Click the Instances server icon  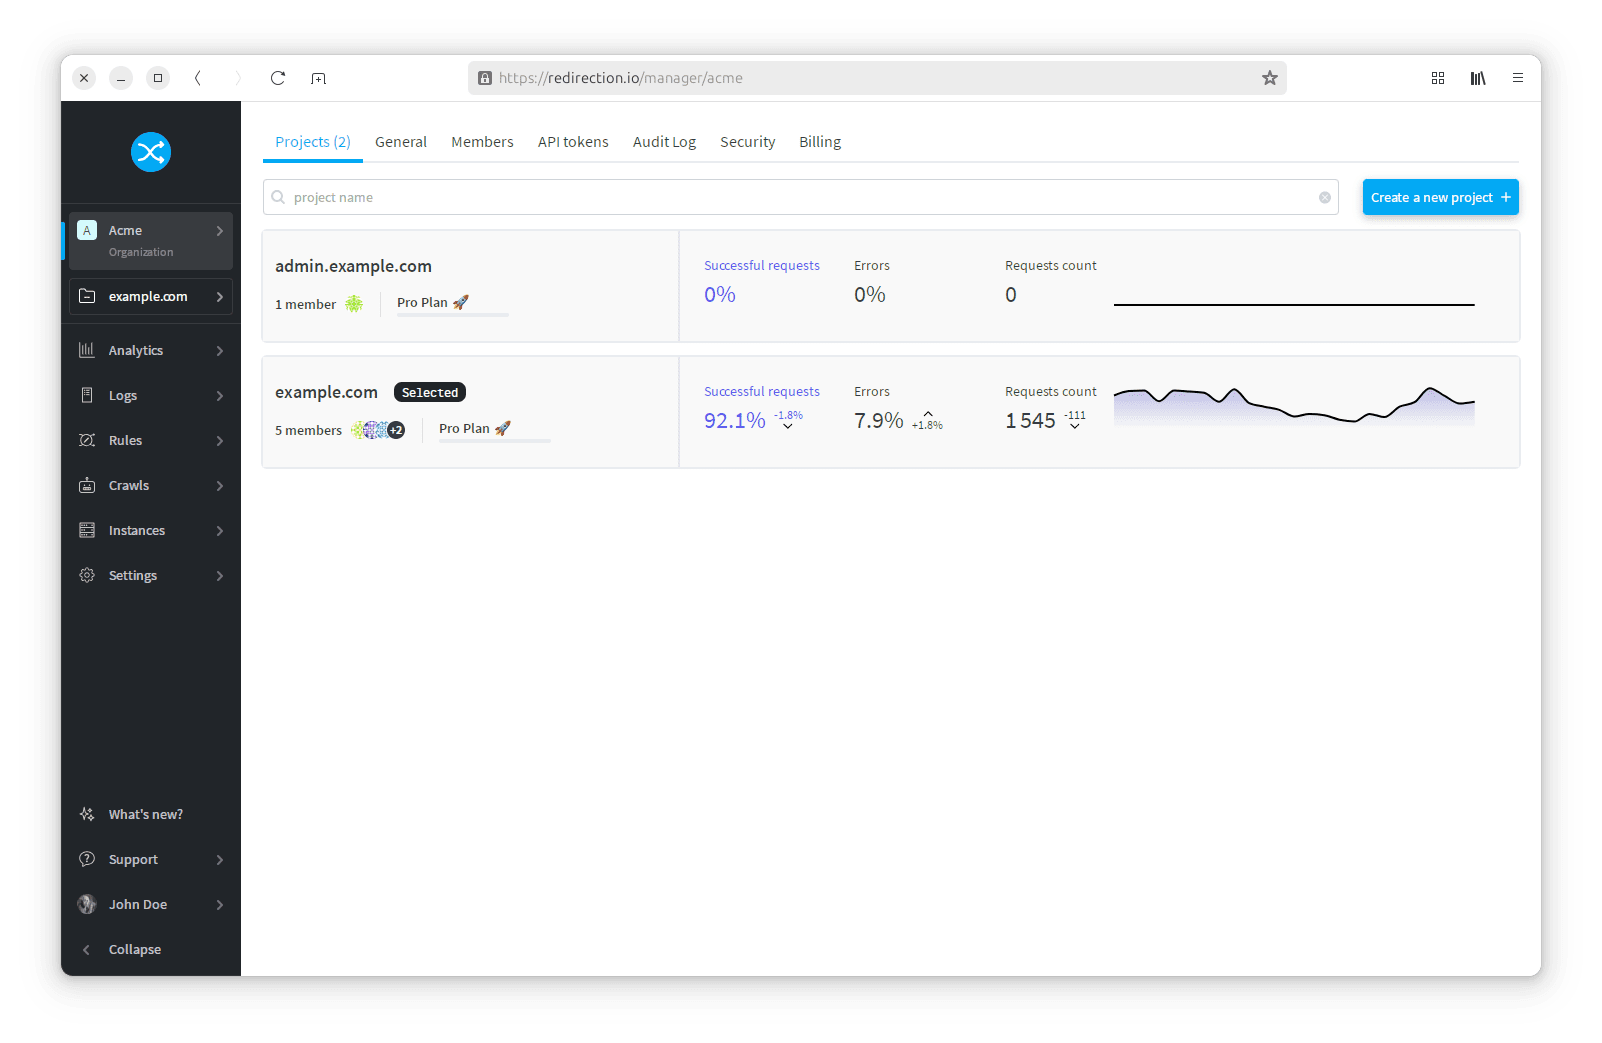coord(87,530)
